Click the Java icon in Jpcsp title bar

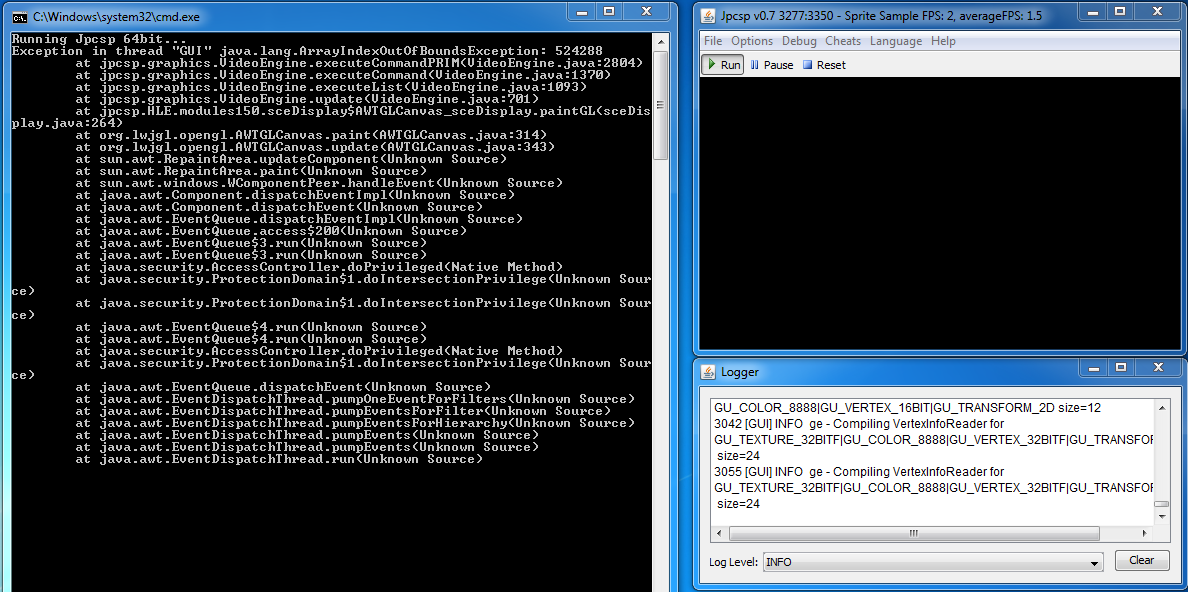click(708, 16)
